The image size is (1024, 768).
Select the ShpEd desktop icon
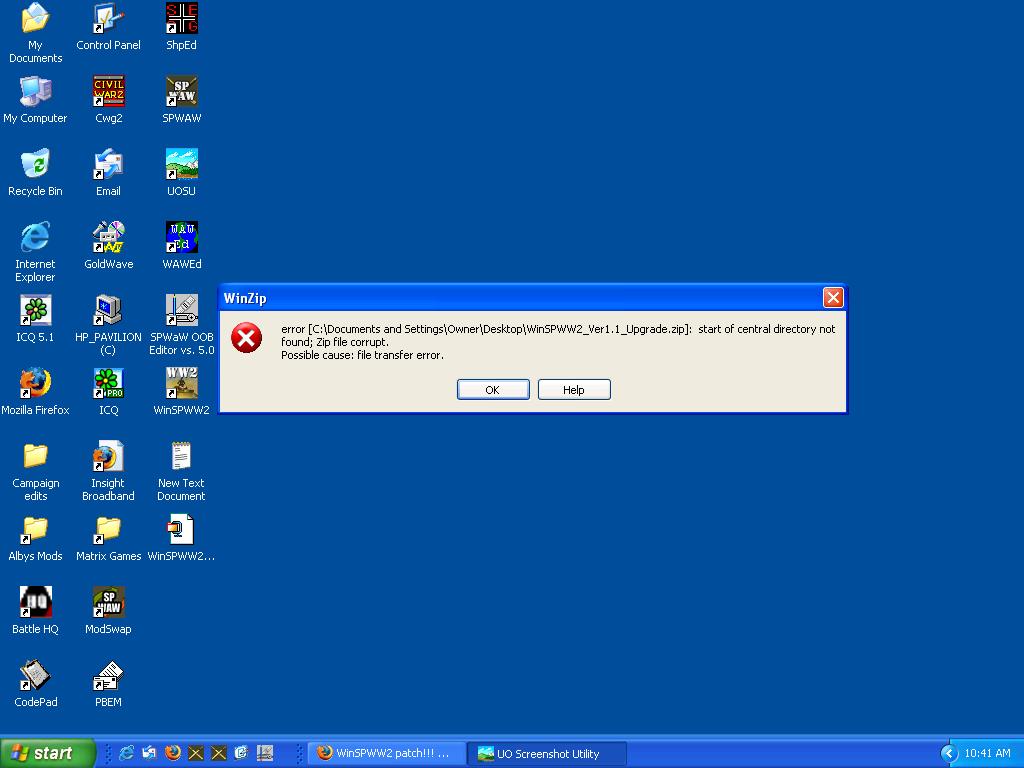pyautogui.click(x=181, y=19)
